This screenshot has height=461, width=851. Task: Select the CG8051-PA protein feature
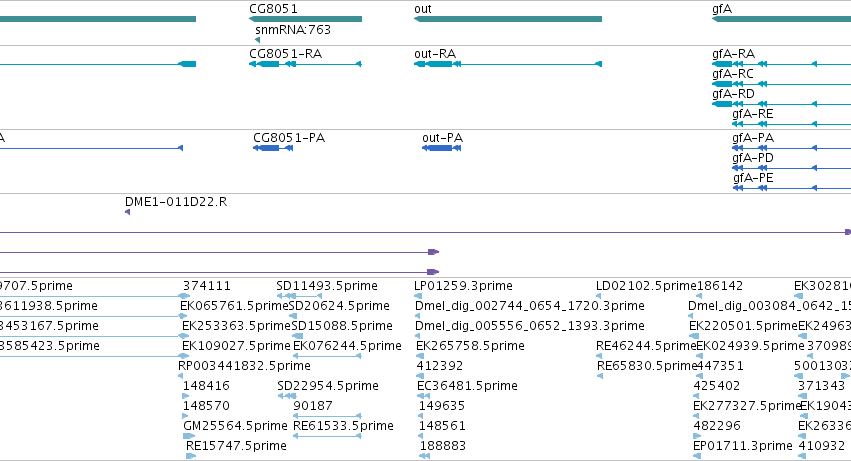[273, 148]
